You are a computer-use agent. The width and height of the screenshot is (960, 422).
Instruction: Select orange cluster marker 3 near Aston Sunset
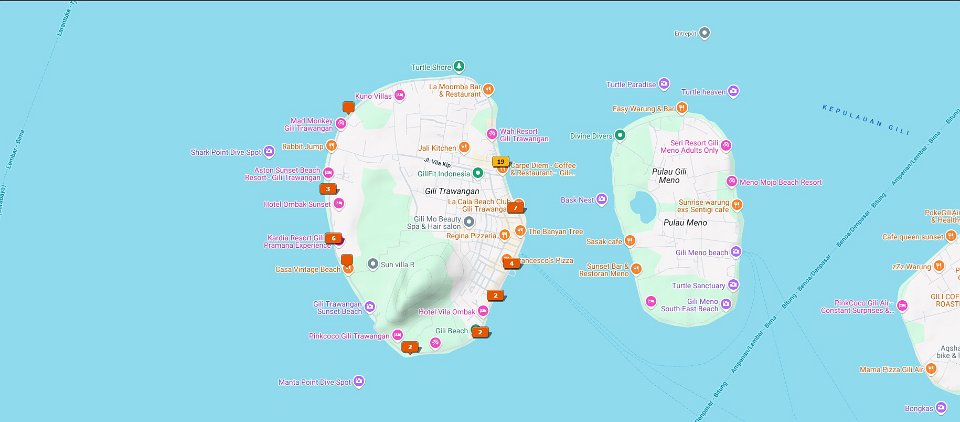[x=327, y=188]
